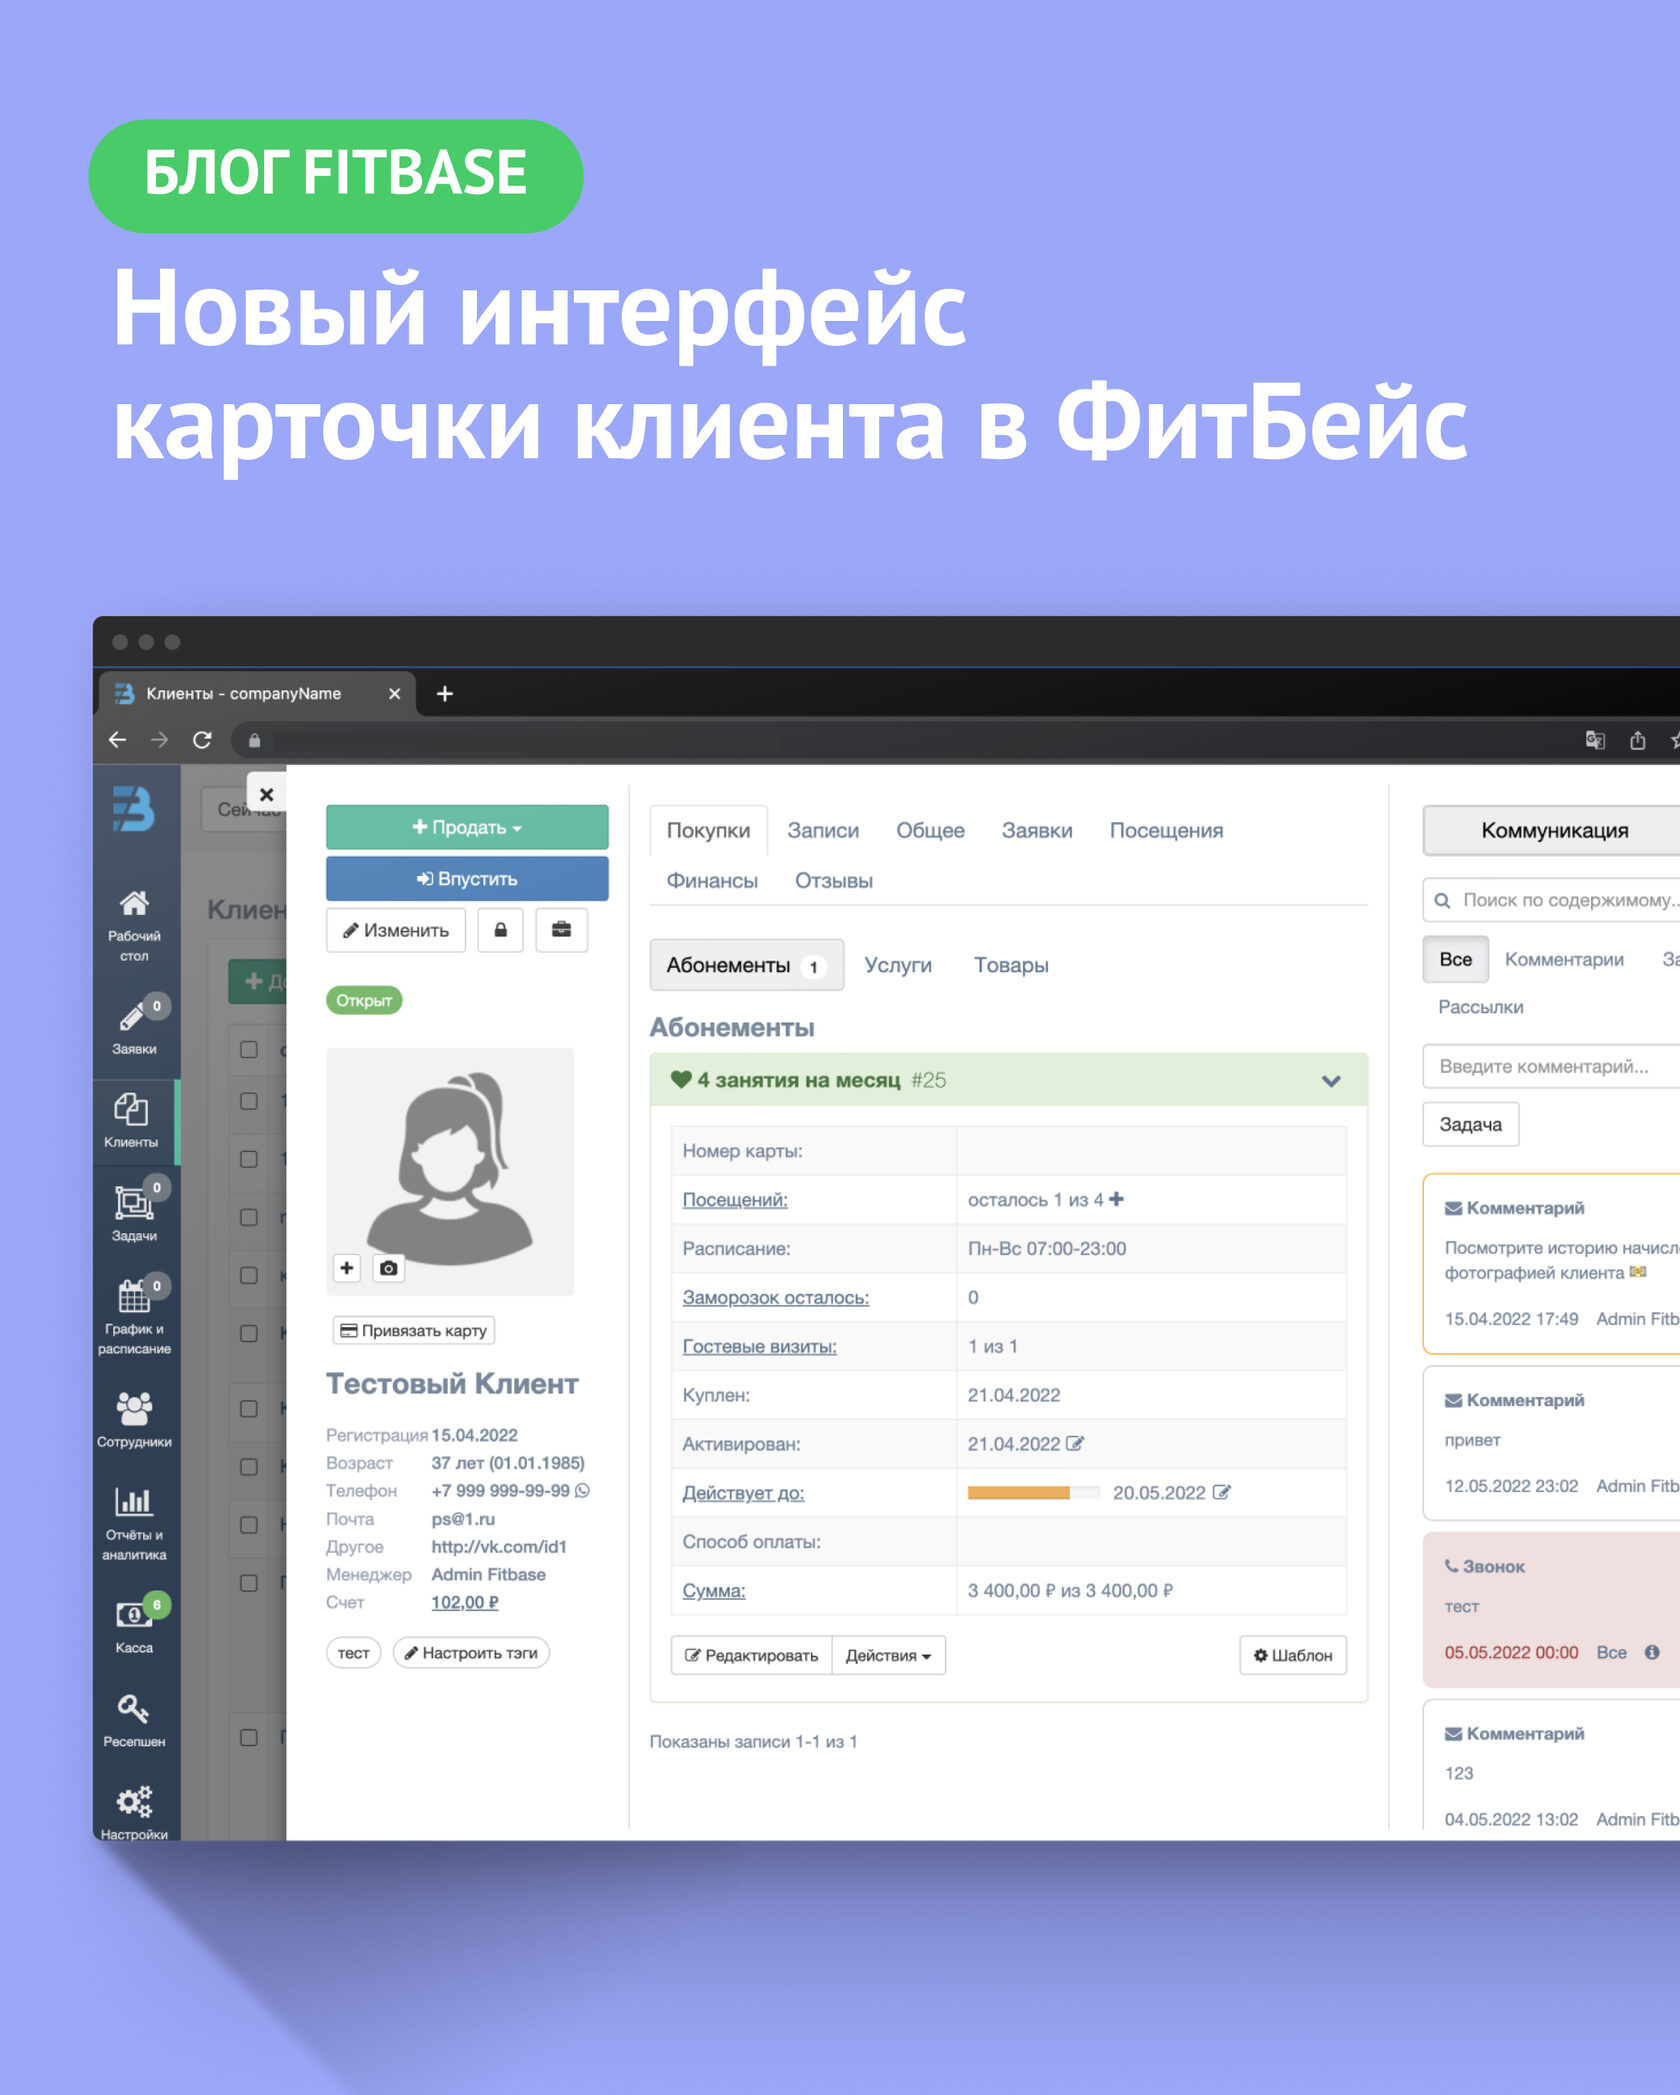
Task: Click the Редактировать button
Action: point(751,1655)
